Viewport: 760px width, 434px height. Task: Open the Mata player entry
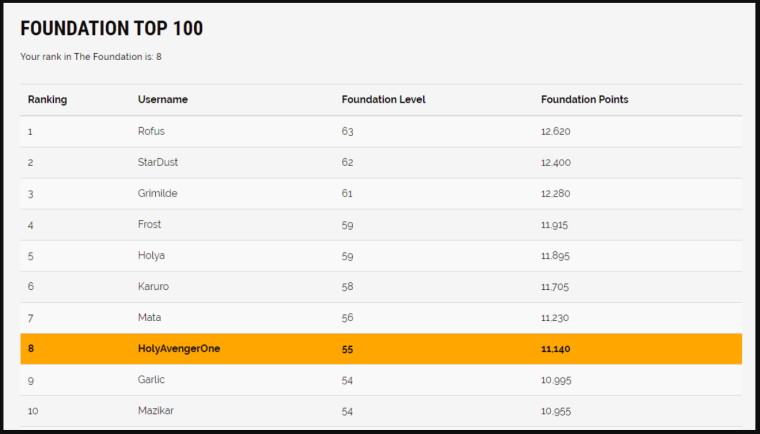click(x=149, y=318)
